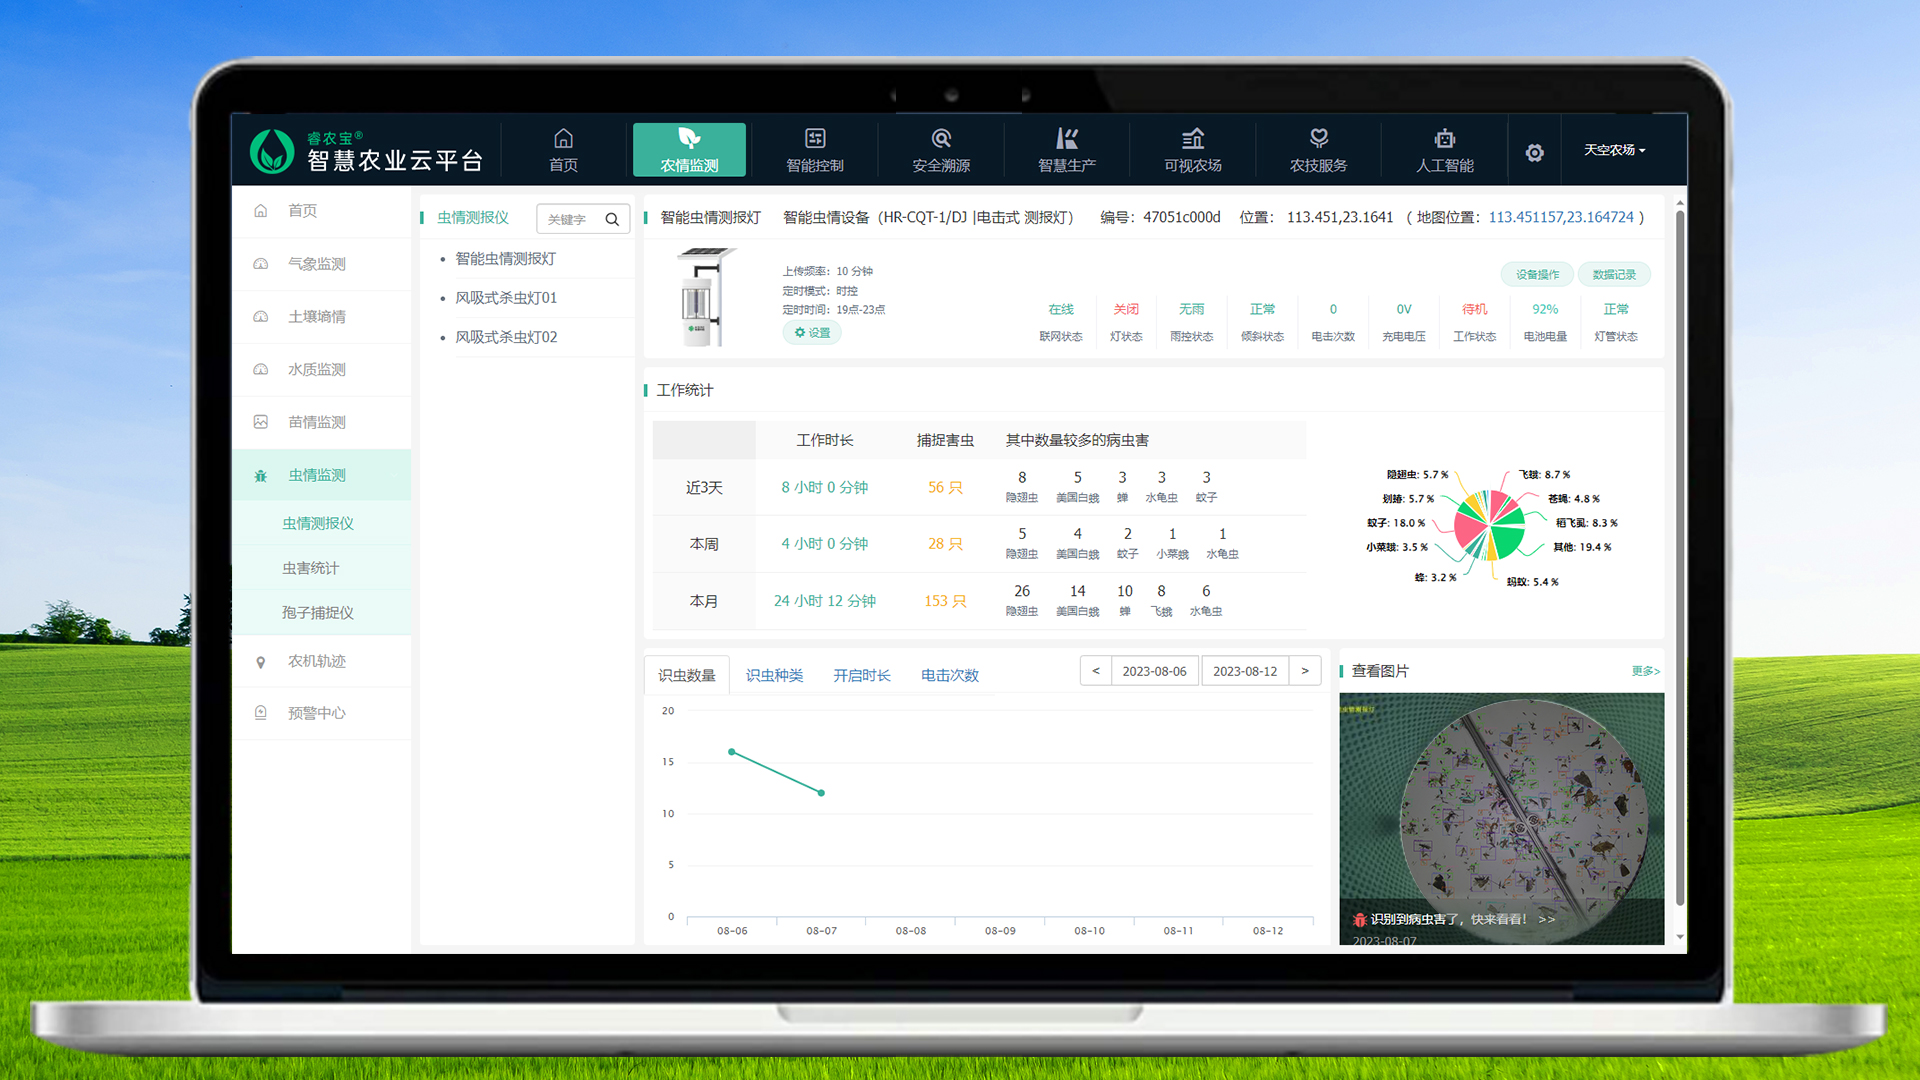Image resolution: width=1920 pixels, height=1080 pixels.
Task: Click sidebar 首页 house icon
Action: (x=261, y=211)
